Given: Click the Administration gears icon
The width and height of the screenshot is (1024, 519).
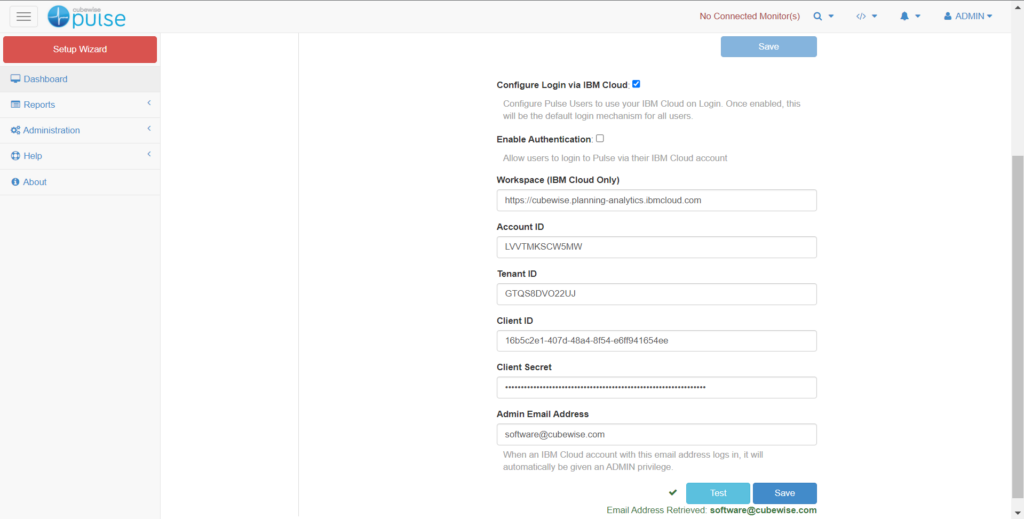Looking at the screenshot, I should point(16,131).
